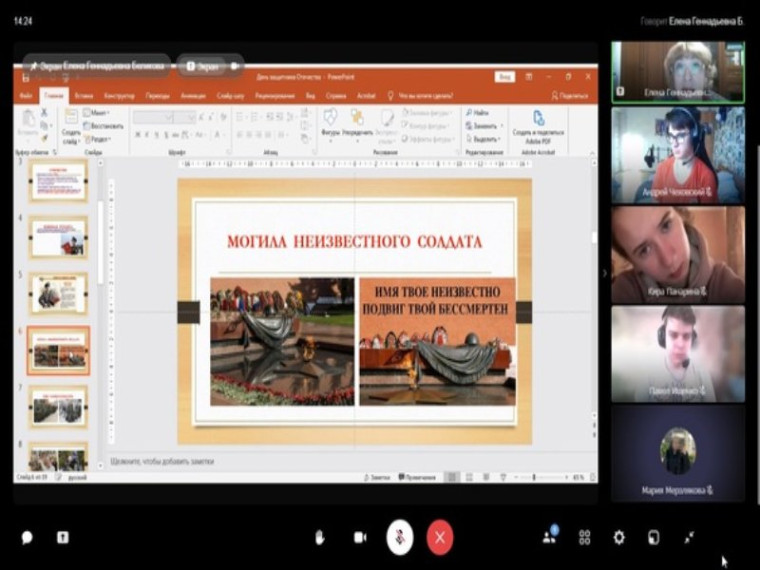Open conference settings gear
The width and height of the screenshot is (760, 570).
coord(619,537)
